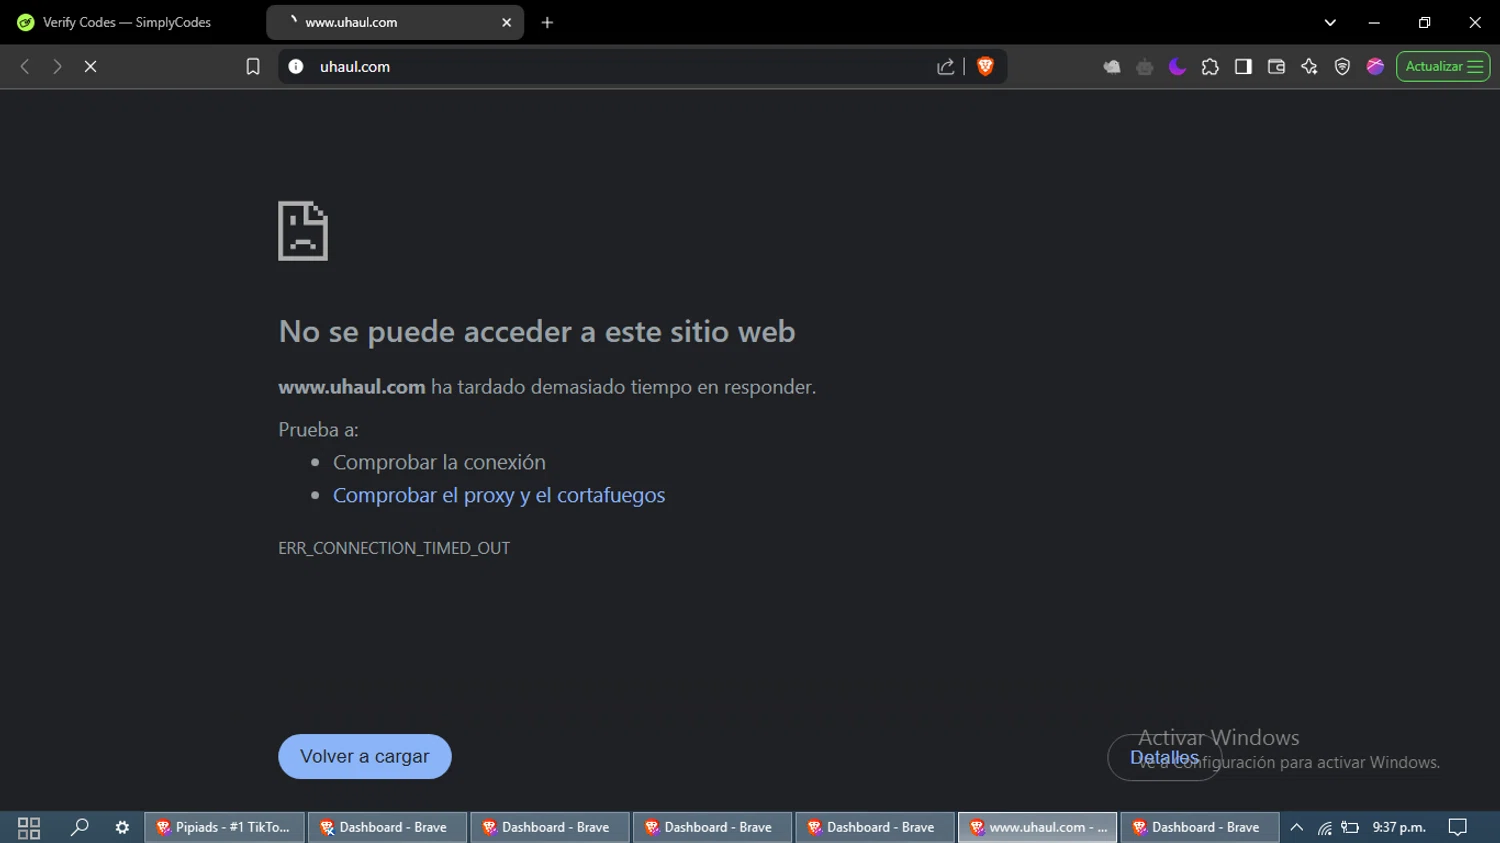Open the Brave VPN shield icon
The height and width of the screenshot is (843, 1500).
pyautogui.click(x=1342, y=66)
